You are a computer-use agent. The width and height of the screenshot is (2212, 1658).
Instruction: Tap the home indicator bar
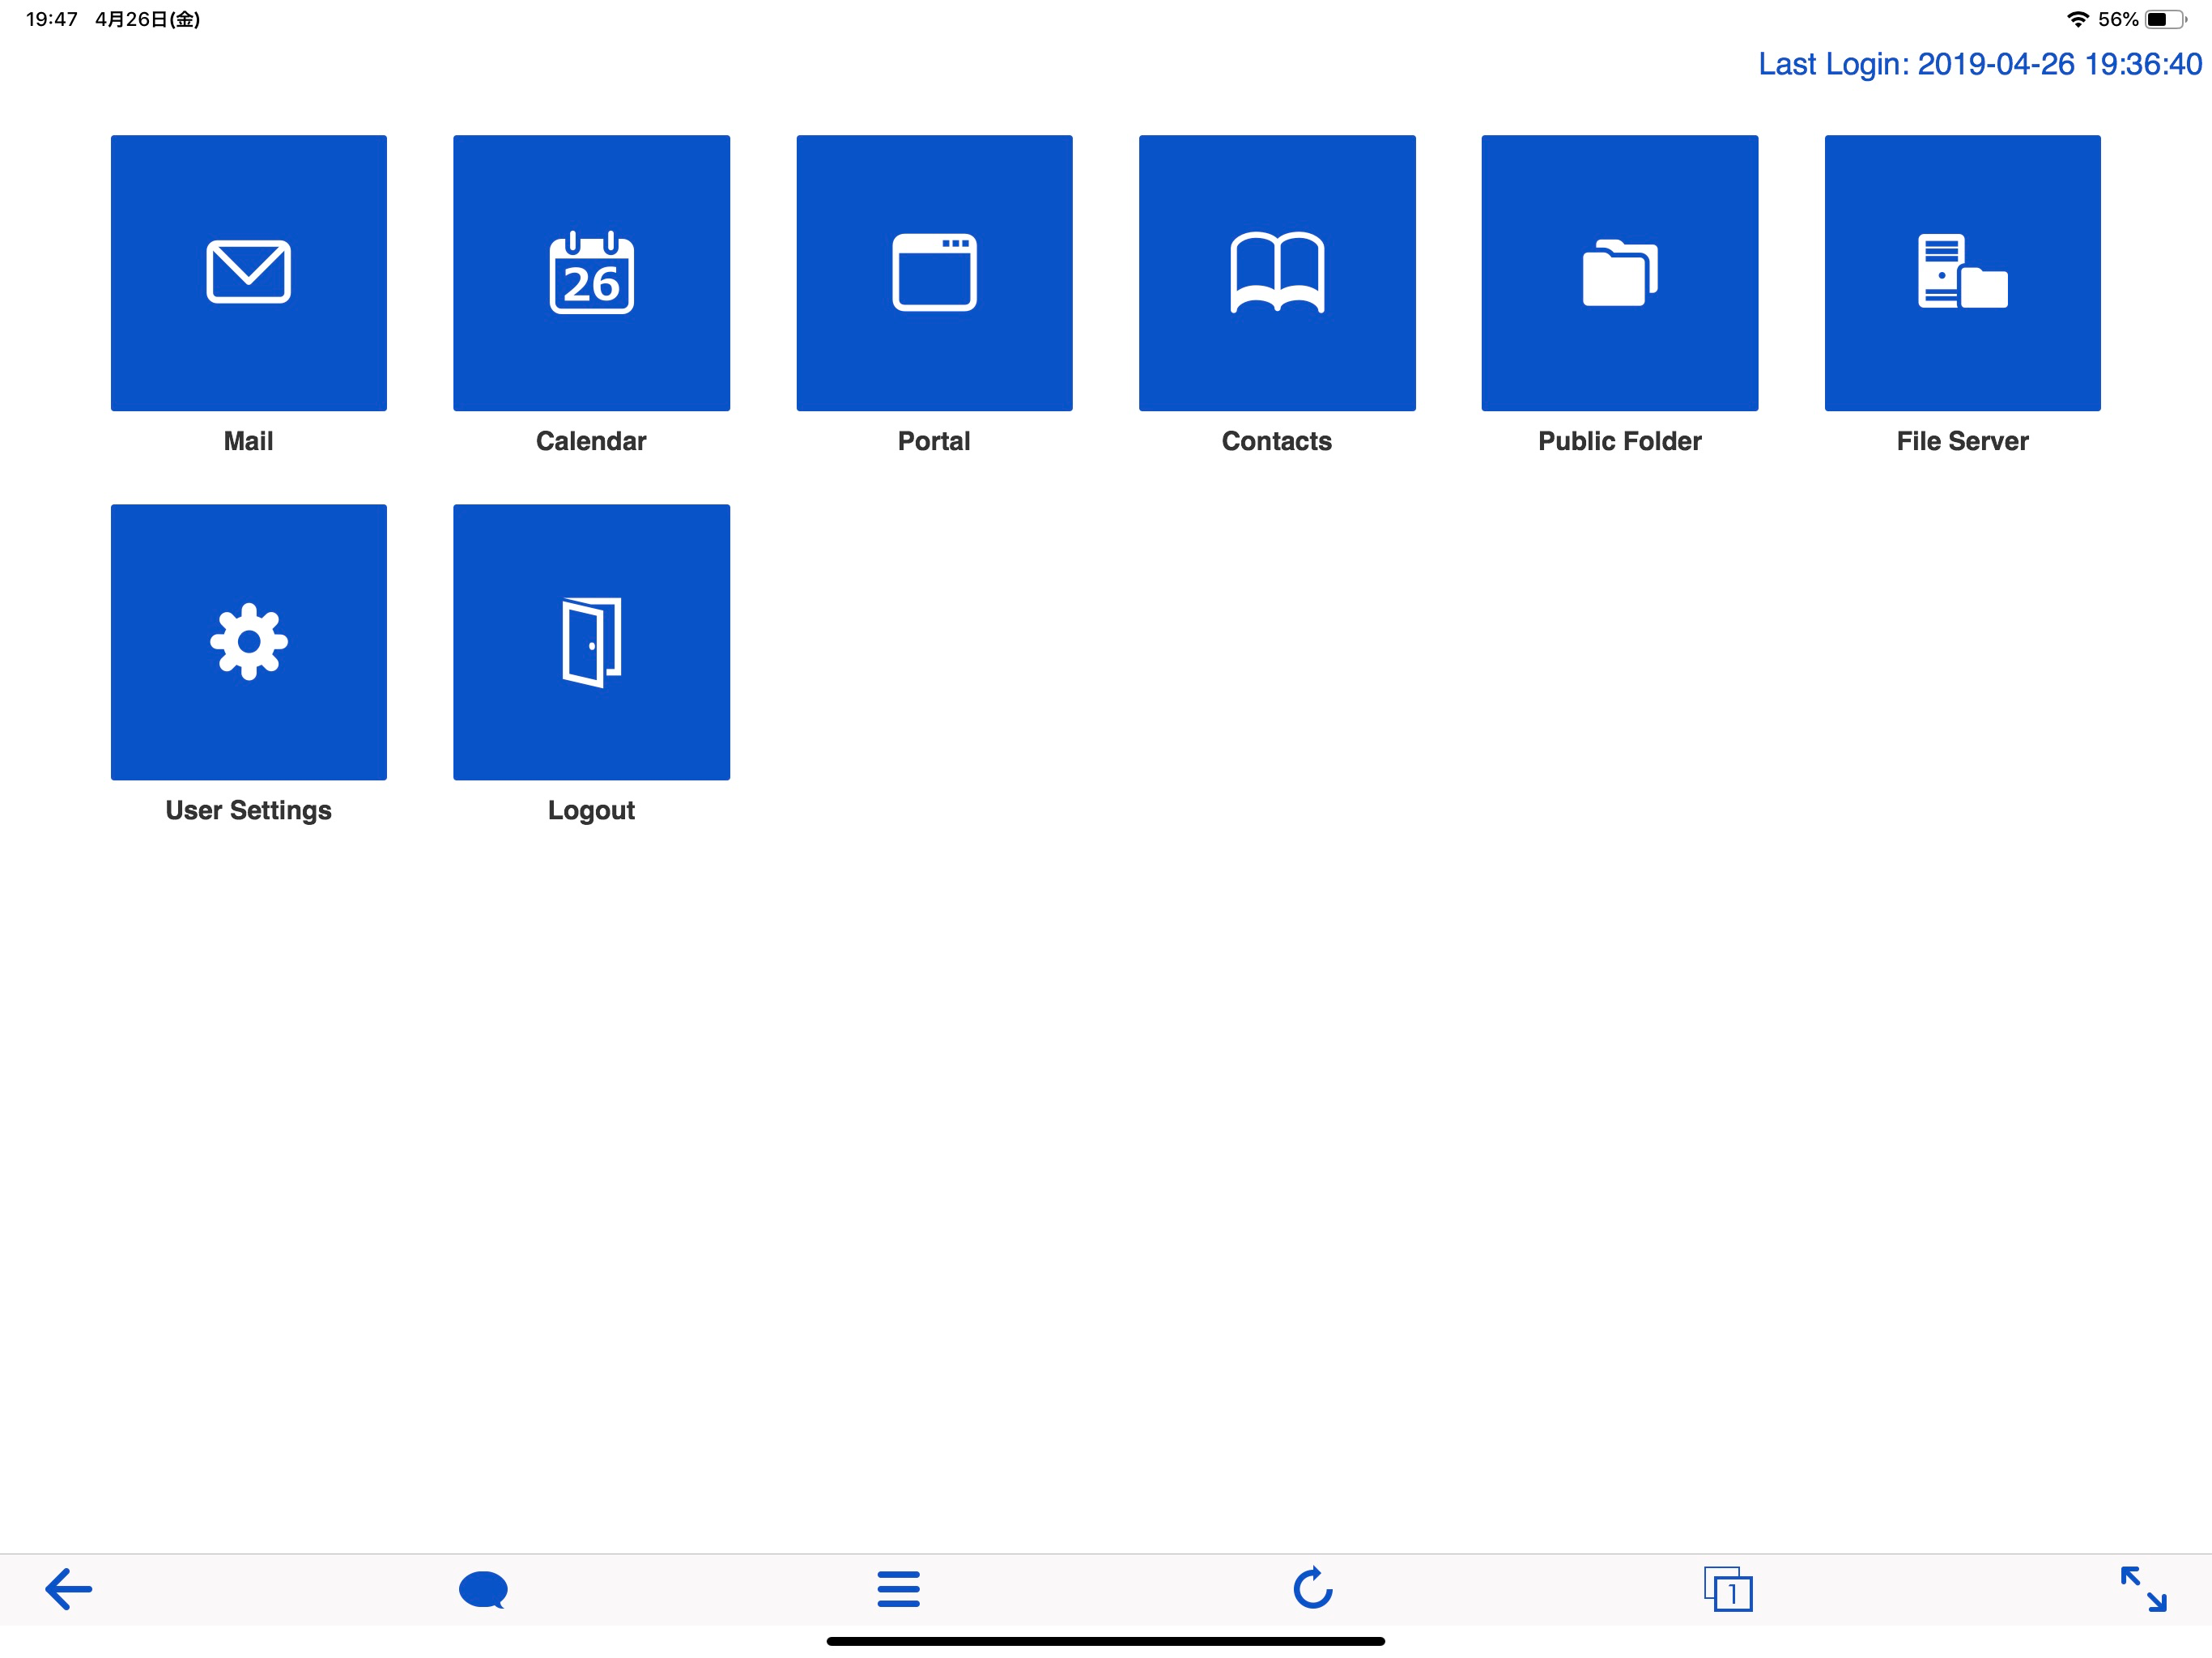tap(1106, 1641)
